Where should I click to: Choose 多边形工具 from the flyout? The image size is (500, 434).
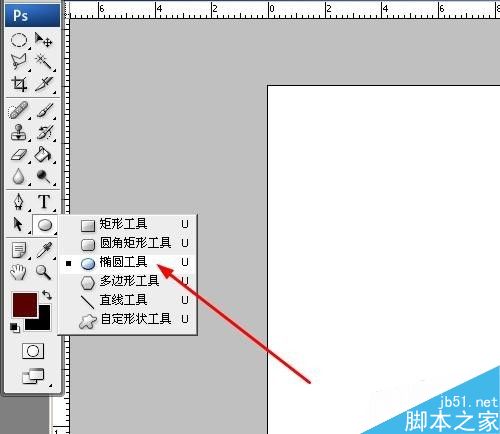click(x=128, y=282)
